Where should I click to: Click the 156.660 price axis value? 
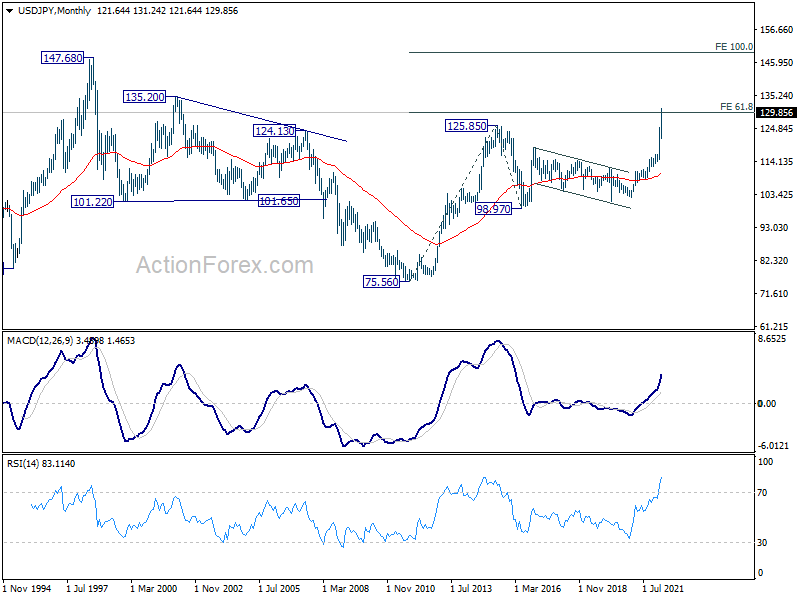pos(777,30)
